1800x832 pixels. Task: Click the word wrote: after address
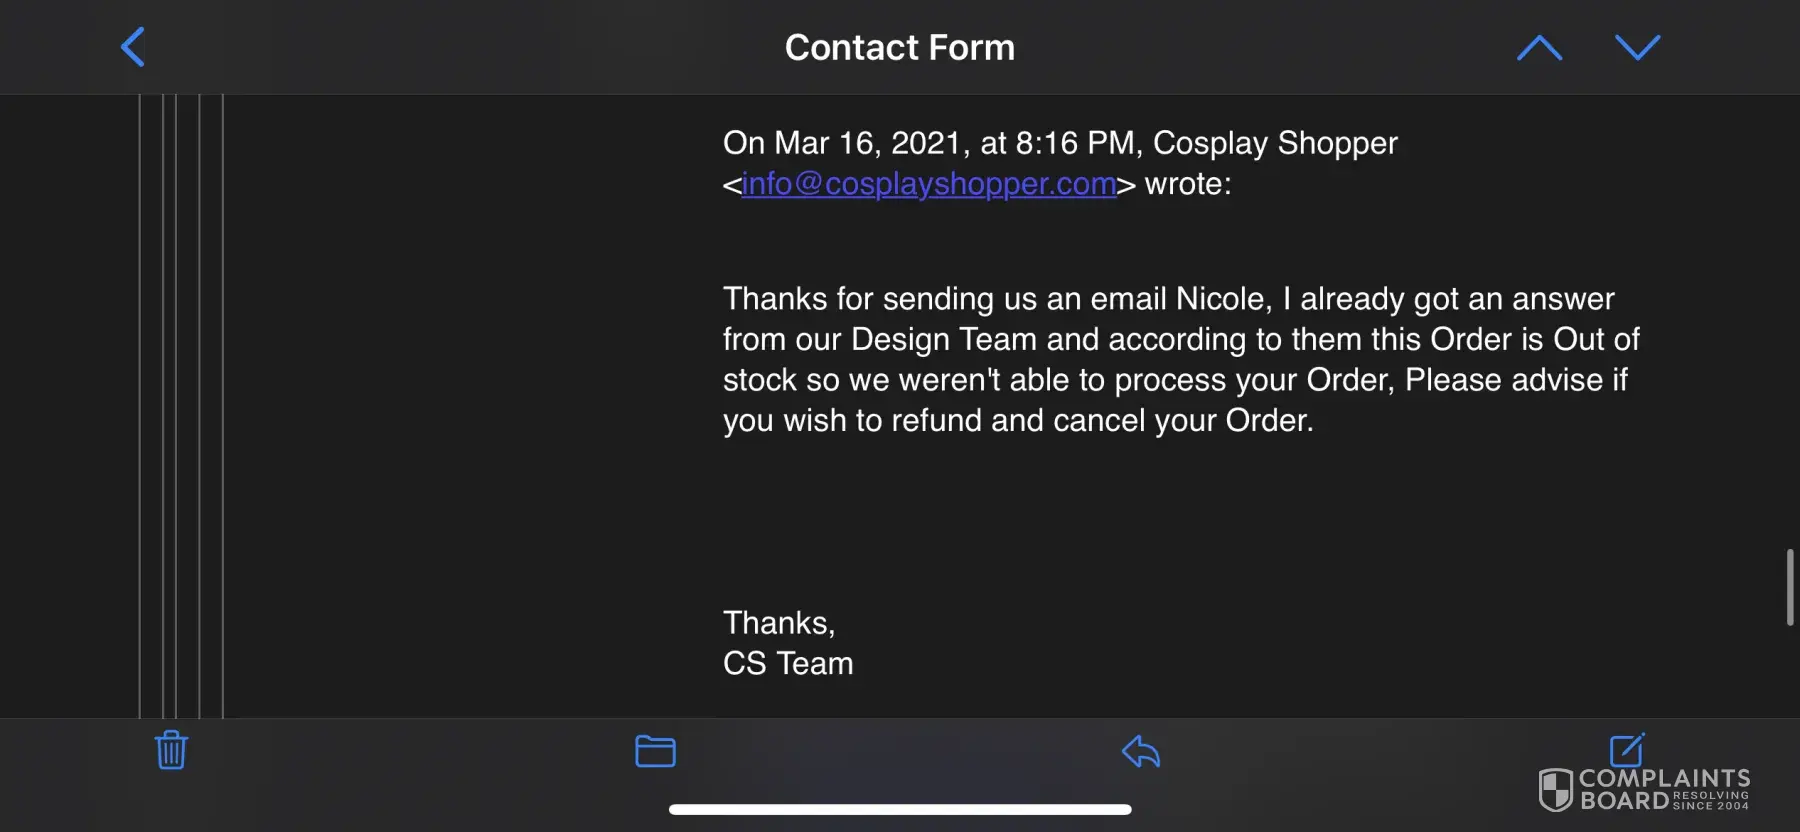click(x=1188, y=184)
